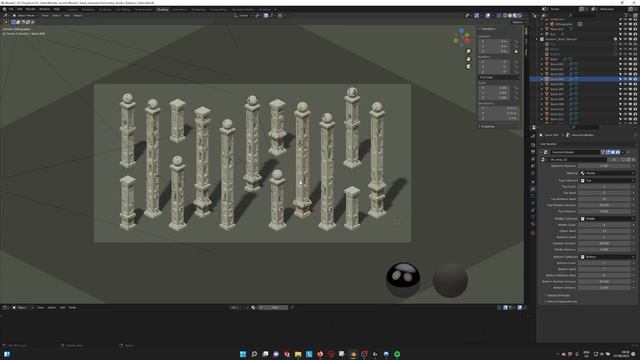Open the Material properties tab
Viewport: 640px width, 360px height.
tap(533, 224)
